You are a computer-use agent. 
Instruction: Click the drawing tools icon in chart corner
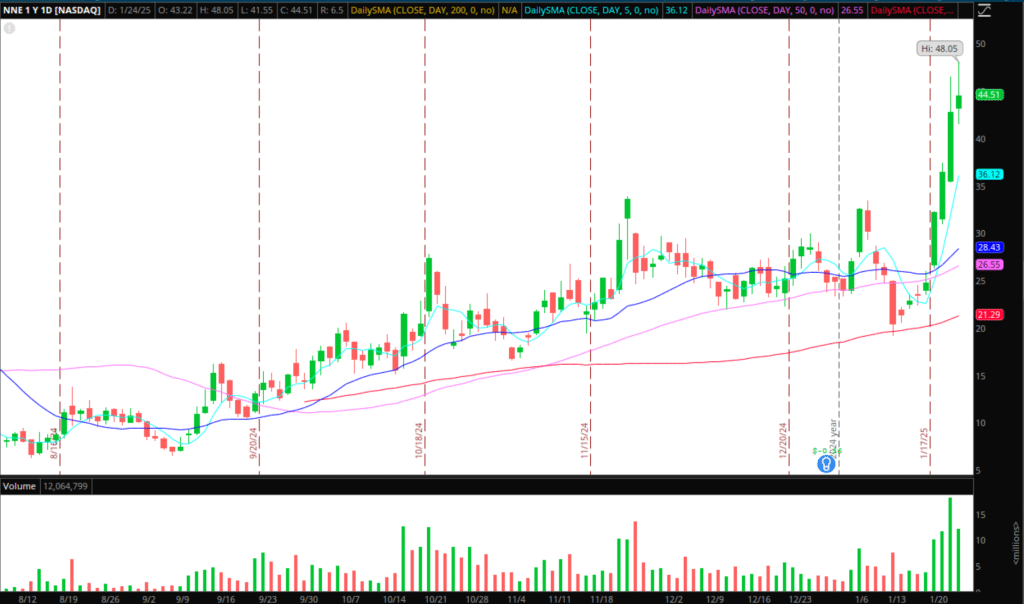[984, 10]
